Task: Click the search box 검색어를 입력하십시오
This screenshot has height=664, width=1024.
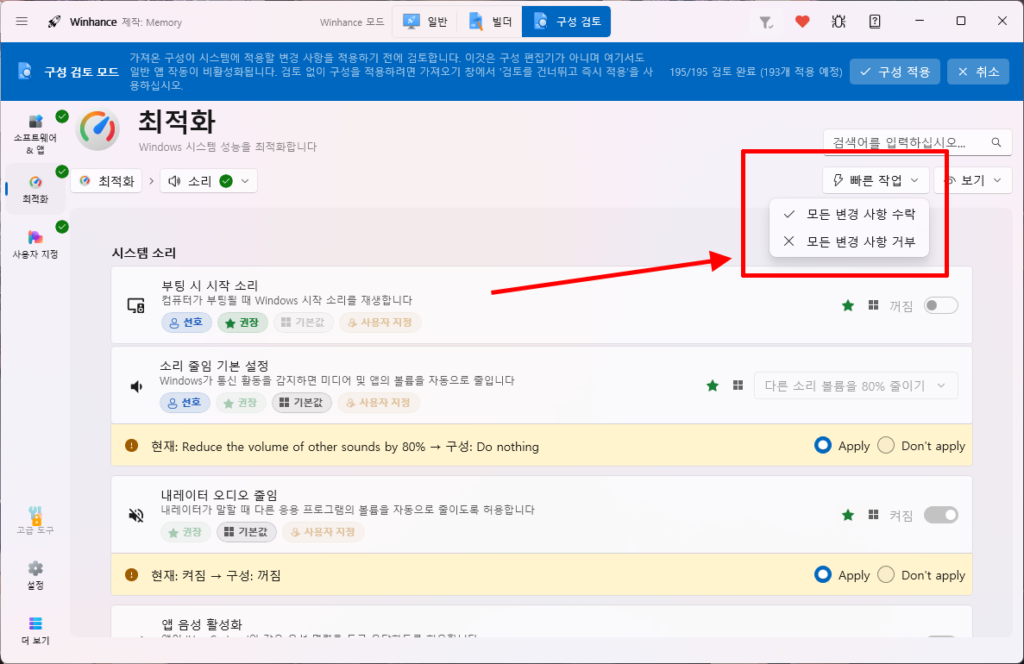Action: click(917, 142)
